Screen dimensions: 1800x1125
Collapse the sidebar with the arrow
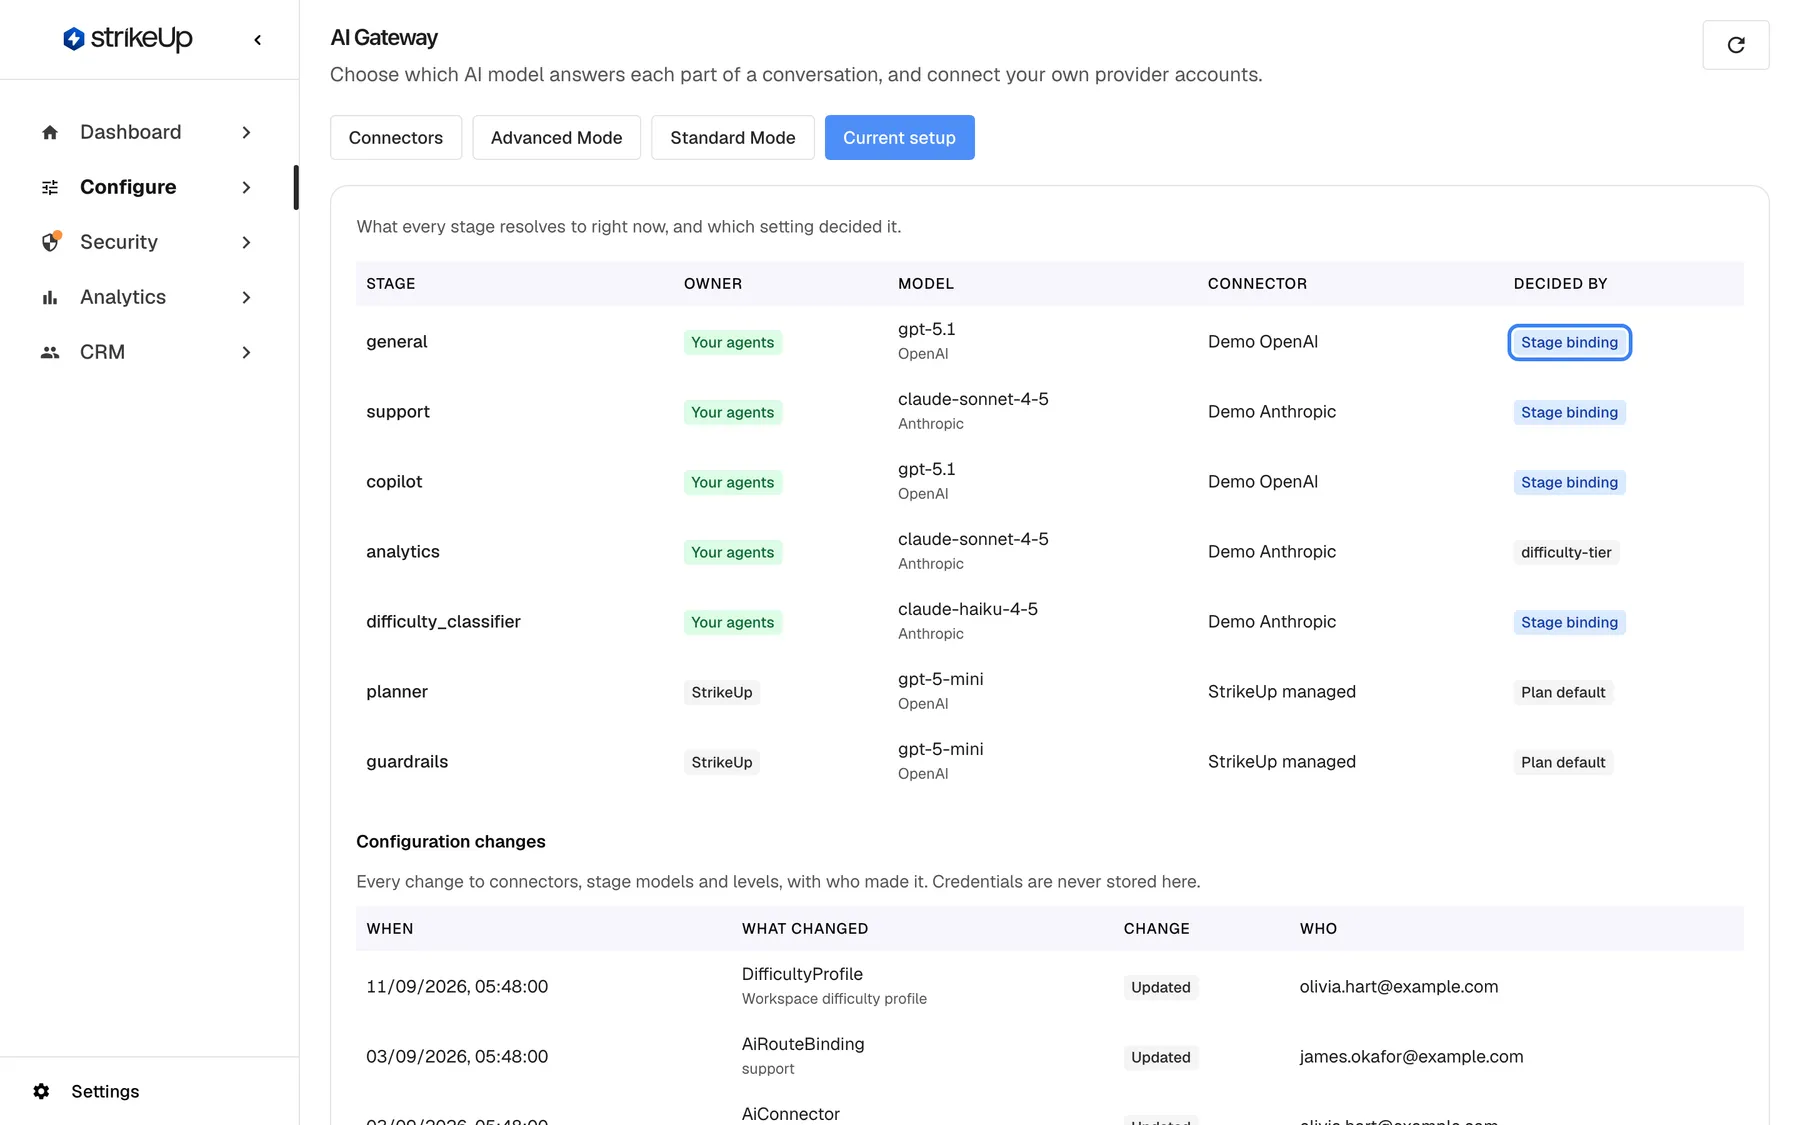click(258, 40)
